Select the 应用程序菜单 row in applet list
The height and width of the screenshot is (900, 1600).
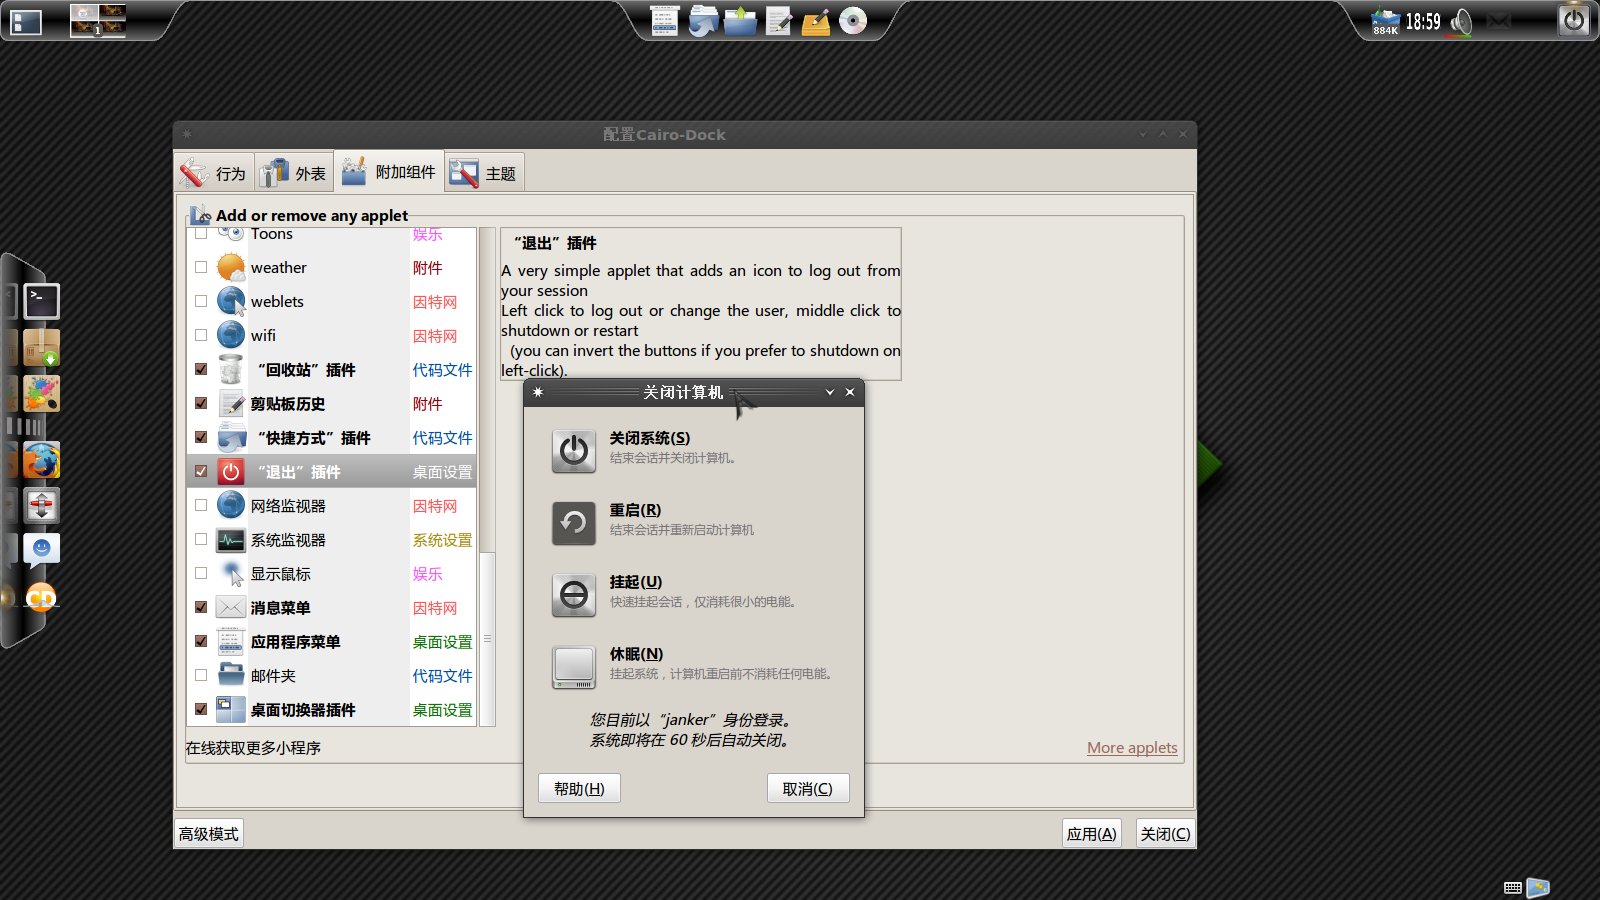pyautogui.click(x=332, y=641)
